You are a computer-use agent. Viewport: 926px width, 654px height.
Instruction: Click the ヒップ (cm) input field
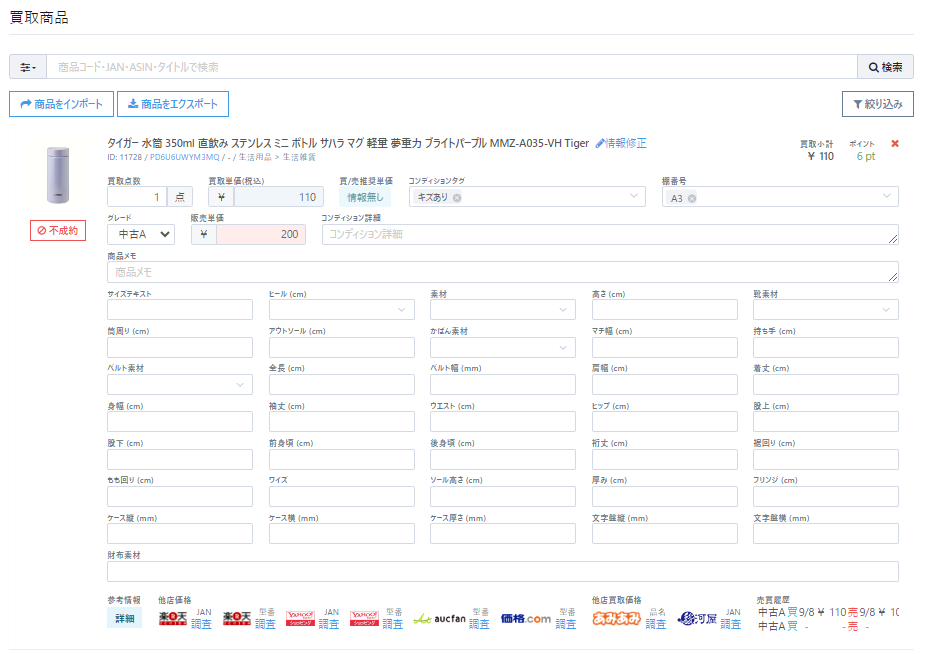click(x=665, y=422)
